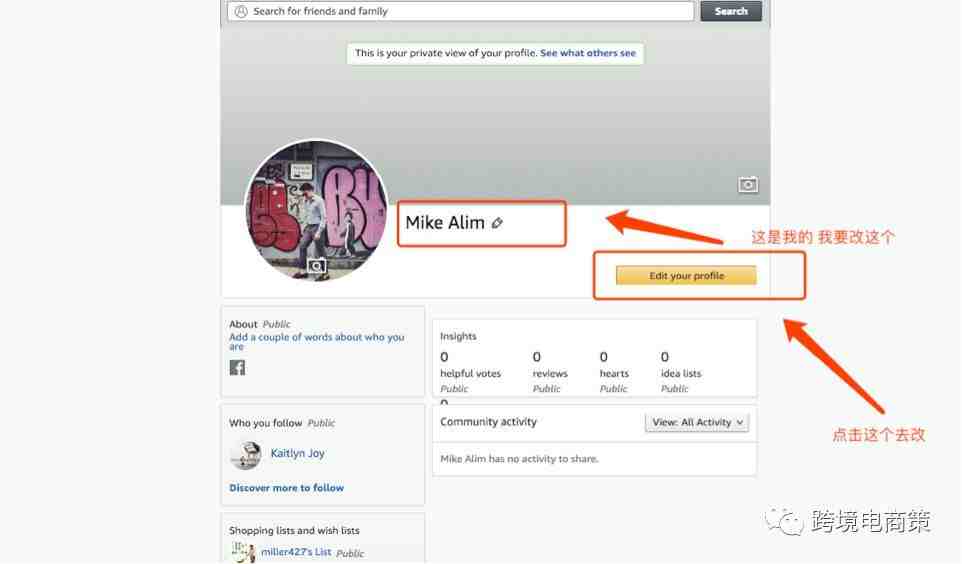Click Discover more to follow

(x=287, y=488)
